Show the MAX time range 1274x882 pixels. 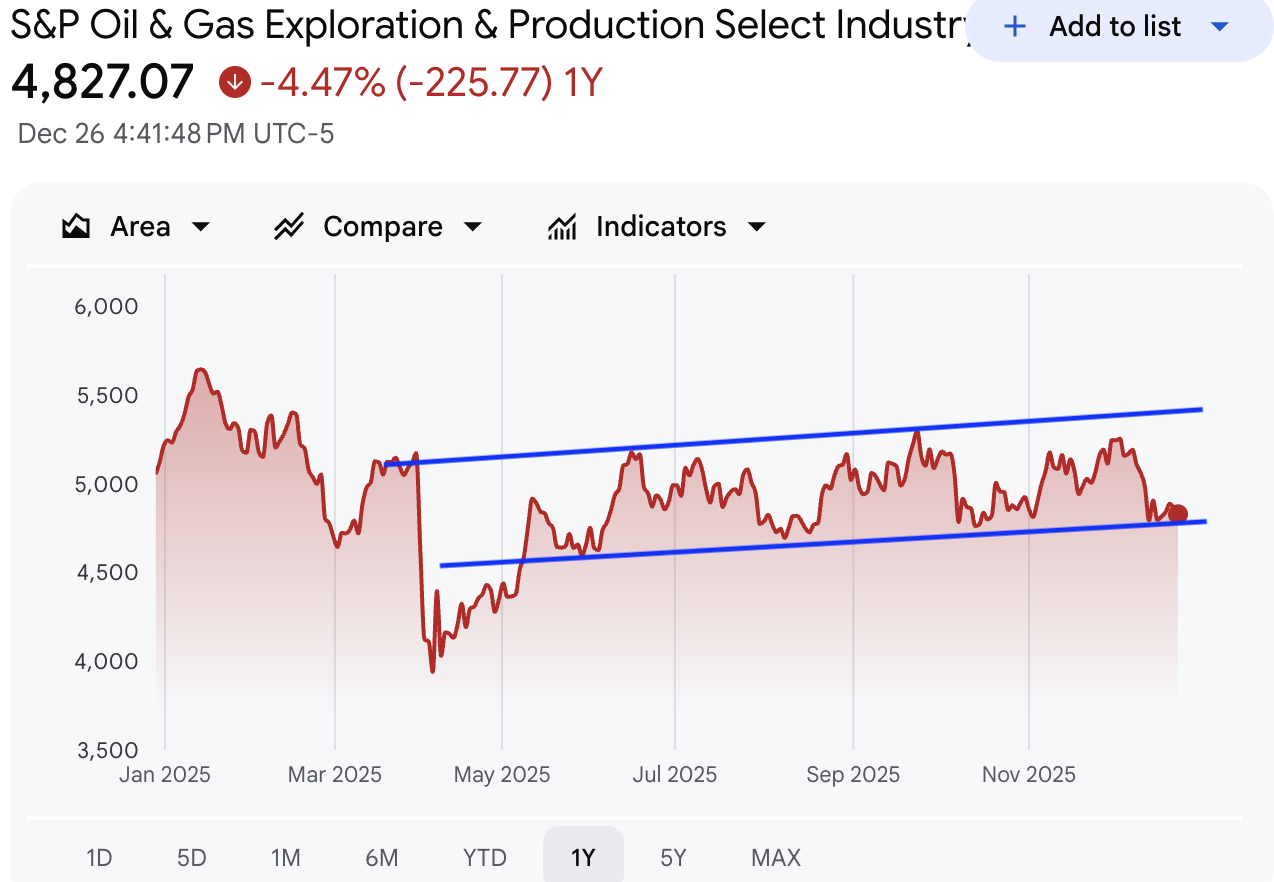point(776,857)
